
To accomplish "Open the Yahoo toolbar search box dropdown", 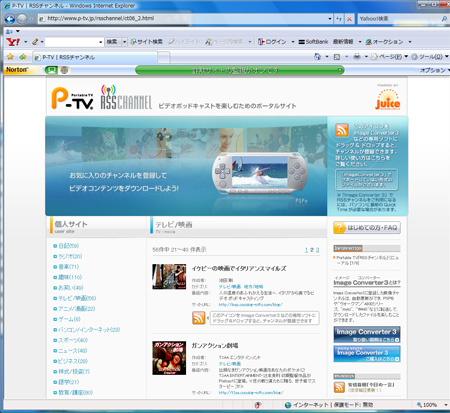I will click(100, 42).
